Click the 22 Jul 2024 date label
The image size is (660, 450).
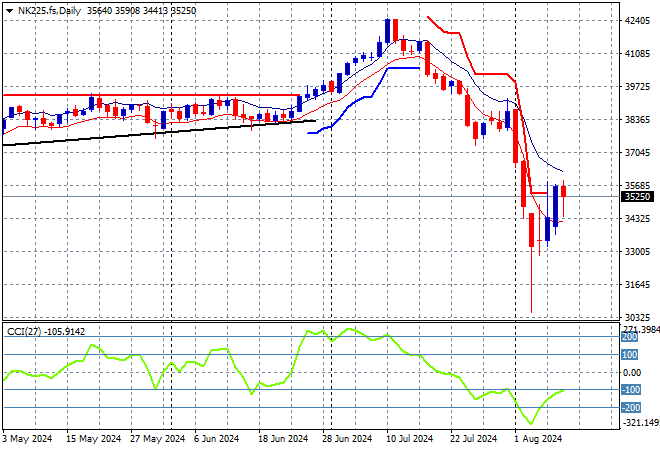(x=472, y=438)
